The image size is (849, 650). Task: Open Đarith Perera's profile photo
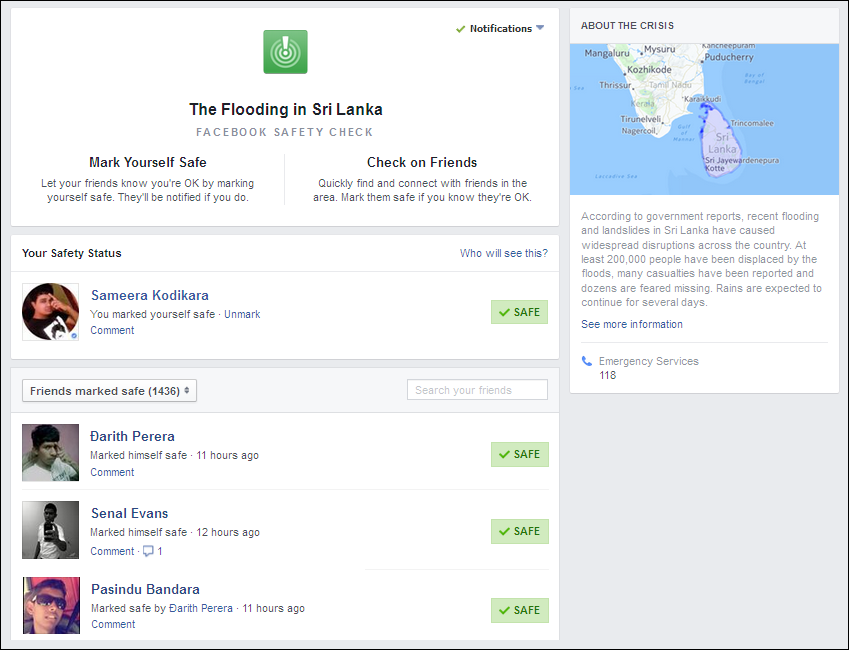(x=51, y=453)
